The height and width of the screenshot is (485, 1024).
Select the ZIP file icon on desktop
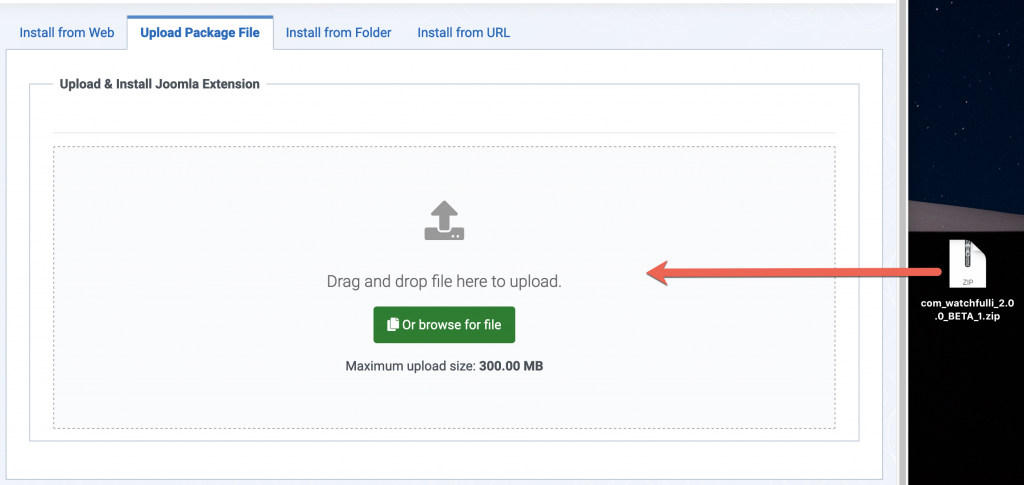pyautogui.click(x=967, y=264)
